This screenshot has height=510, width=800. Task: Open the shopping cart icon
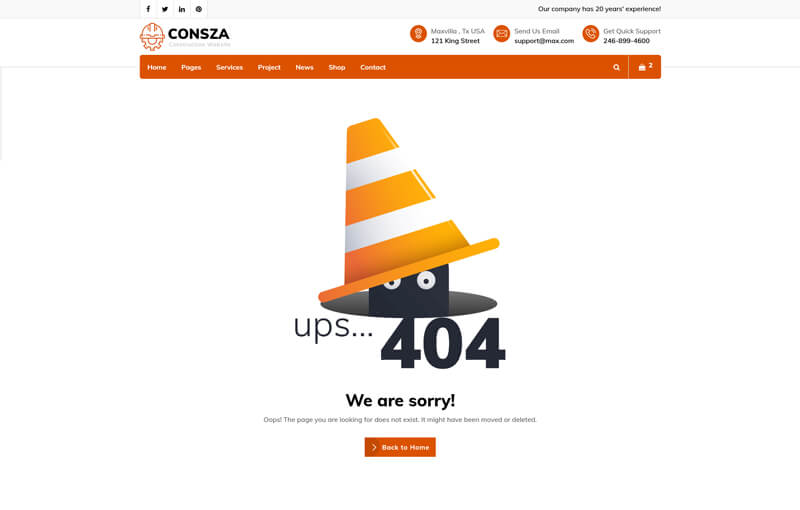tap(642, 67)
